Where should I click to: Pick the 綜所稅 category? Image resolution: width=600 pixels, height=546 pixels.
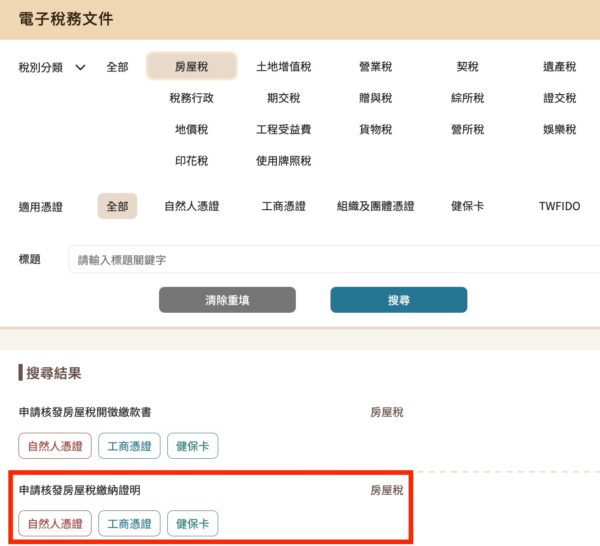467,98
